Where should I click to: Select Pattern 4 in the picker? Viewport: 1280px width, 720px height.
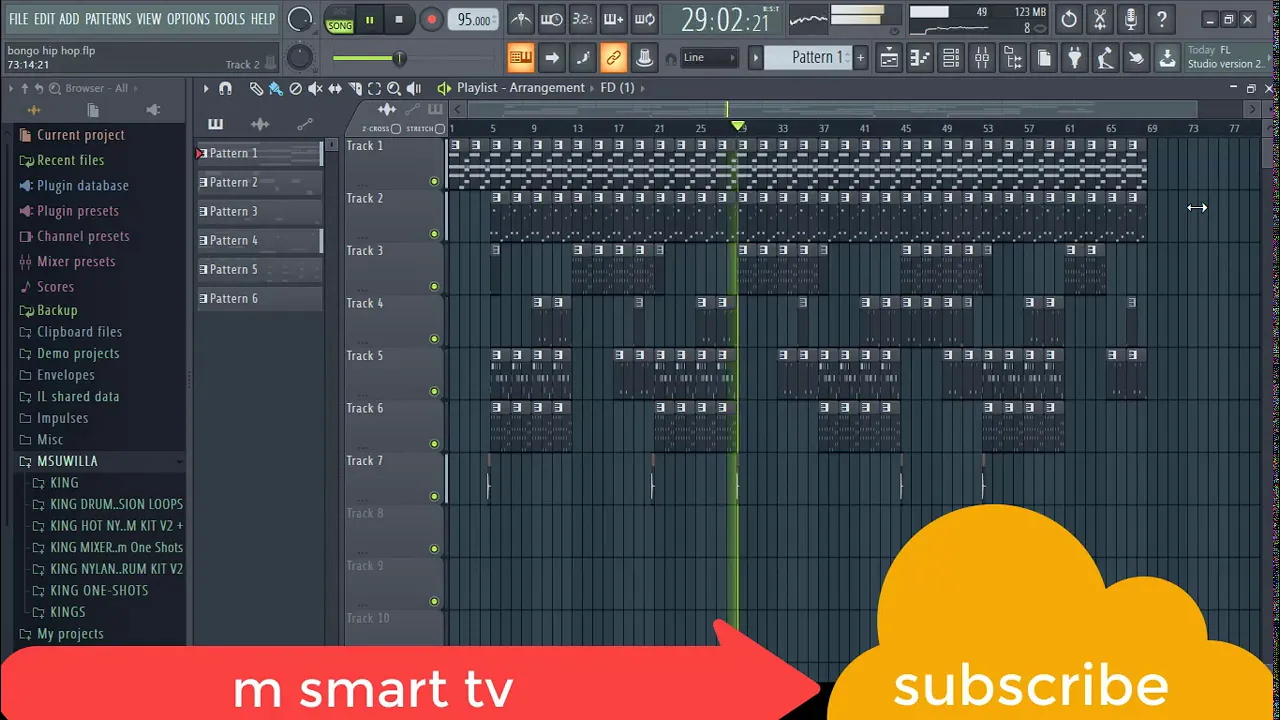[x=260, y=240]
